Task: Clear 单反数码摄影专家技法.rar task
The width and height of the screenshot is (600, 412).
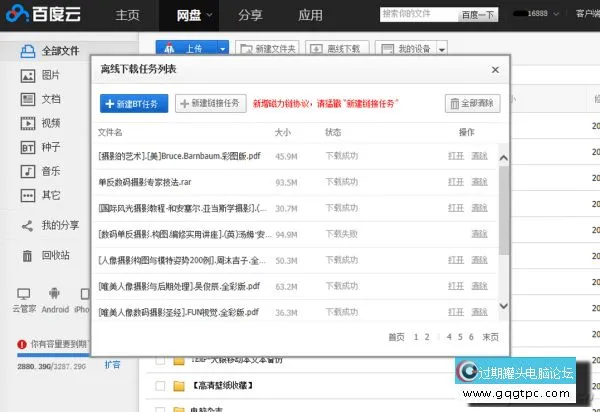Action: click(x=479, y=182)
